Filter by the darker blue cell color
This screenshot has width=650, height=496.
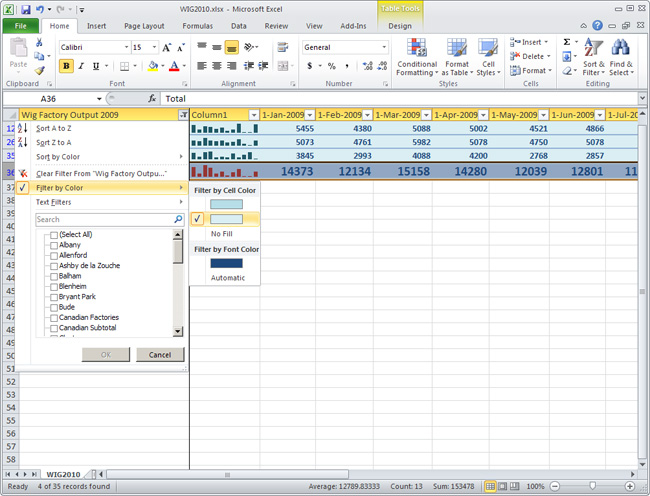(226, 204)
